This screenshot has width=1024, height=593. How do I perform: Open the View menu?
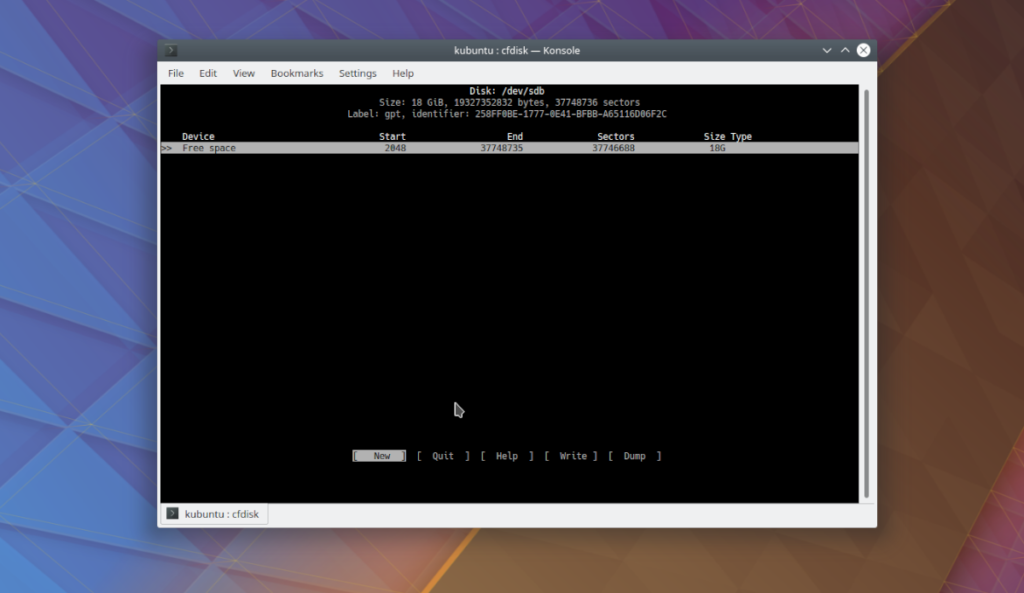pyautogui.click(x=244, y=73)
